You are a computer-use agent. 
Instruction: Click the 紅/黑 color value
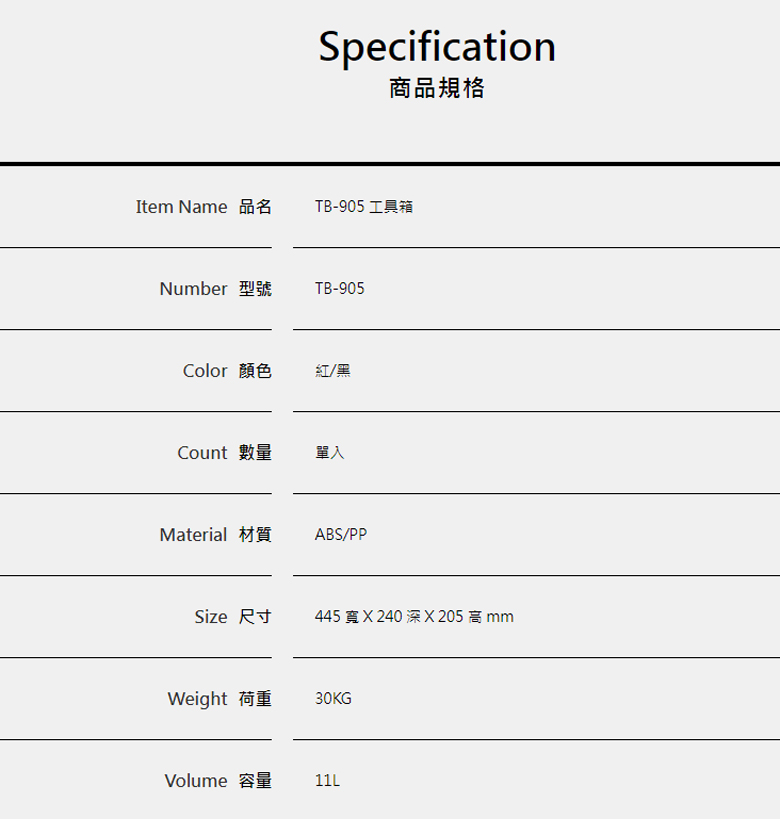coord(332,371)
